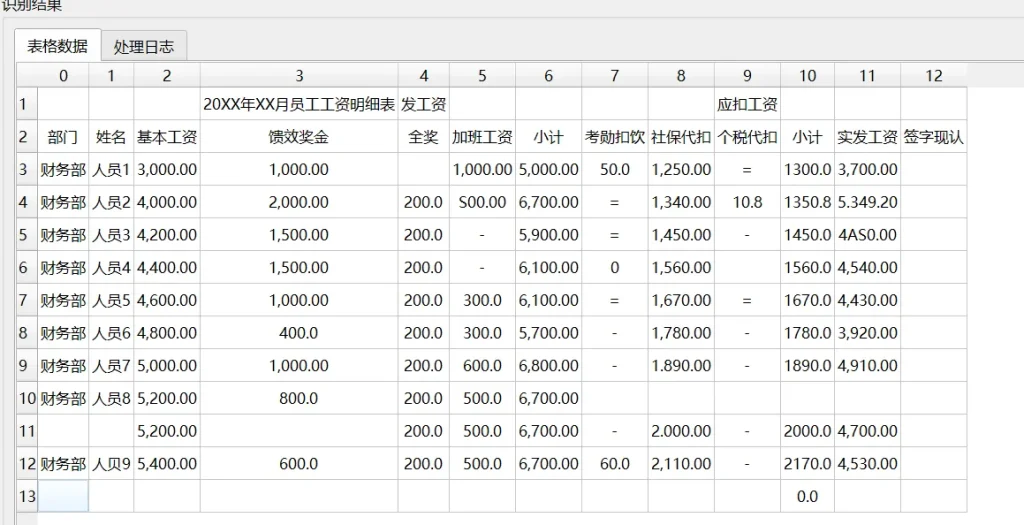Image resolution: width=1024 pixels, height=525 pixels.
Task: Select the 人员2 name cell
Action: pos(111,202)
